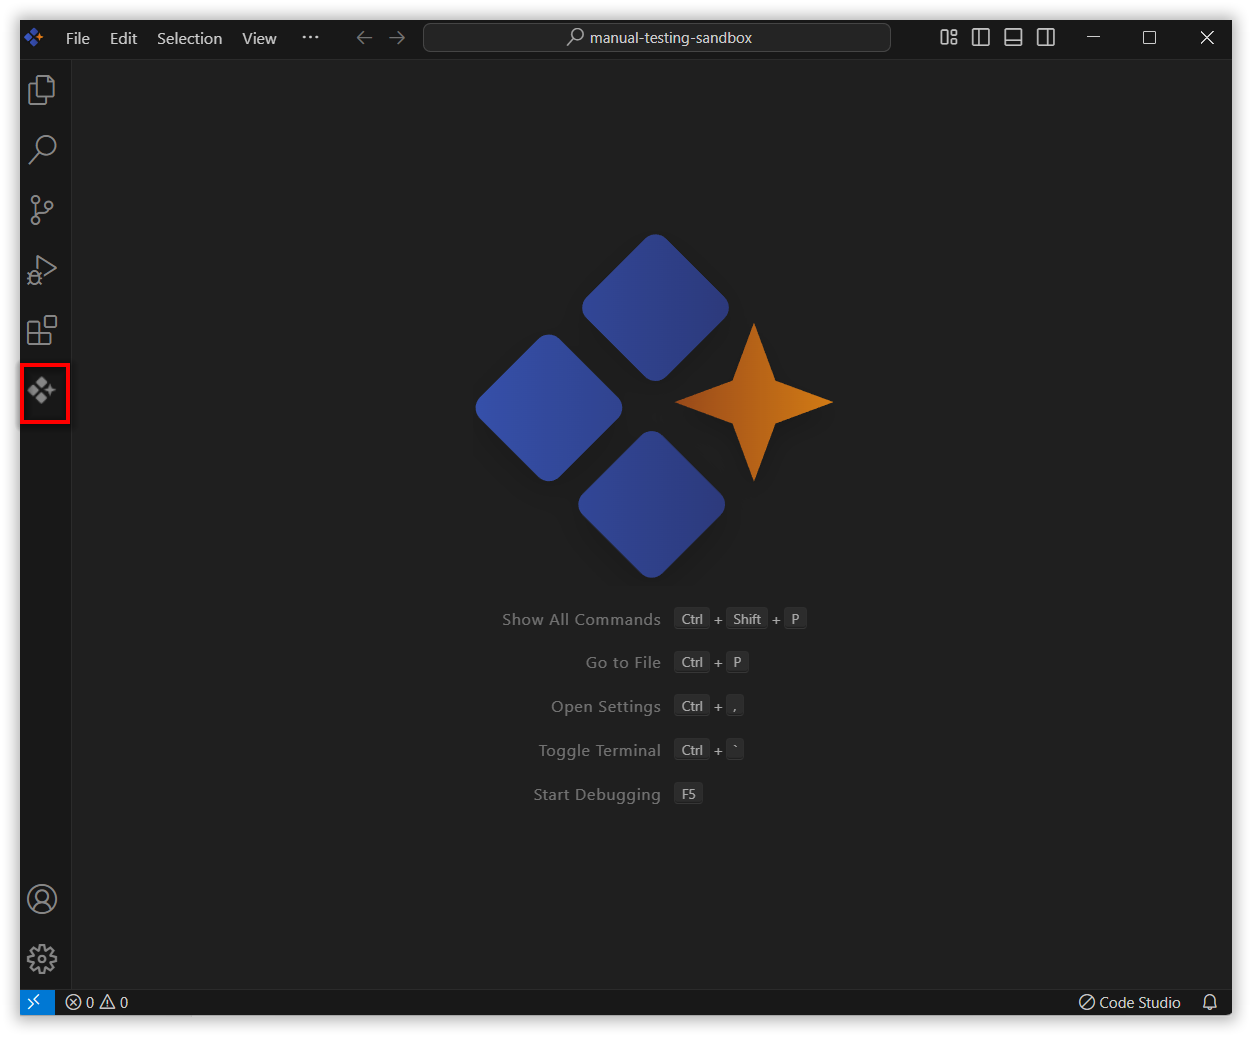Toggle the primary side bar
This screenshot has height=1037, width=1252.
coord(981,38)
